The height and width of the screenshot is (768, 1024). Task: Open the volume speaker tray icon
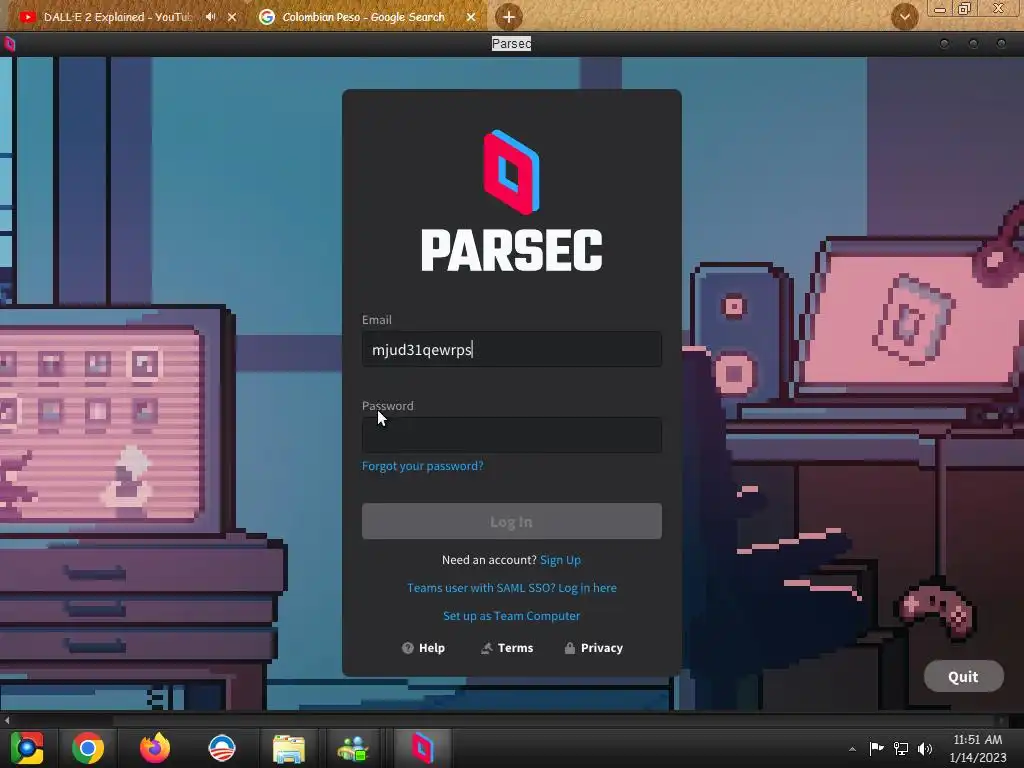pos(925,748)
